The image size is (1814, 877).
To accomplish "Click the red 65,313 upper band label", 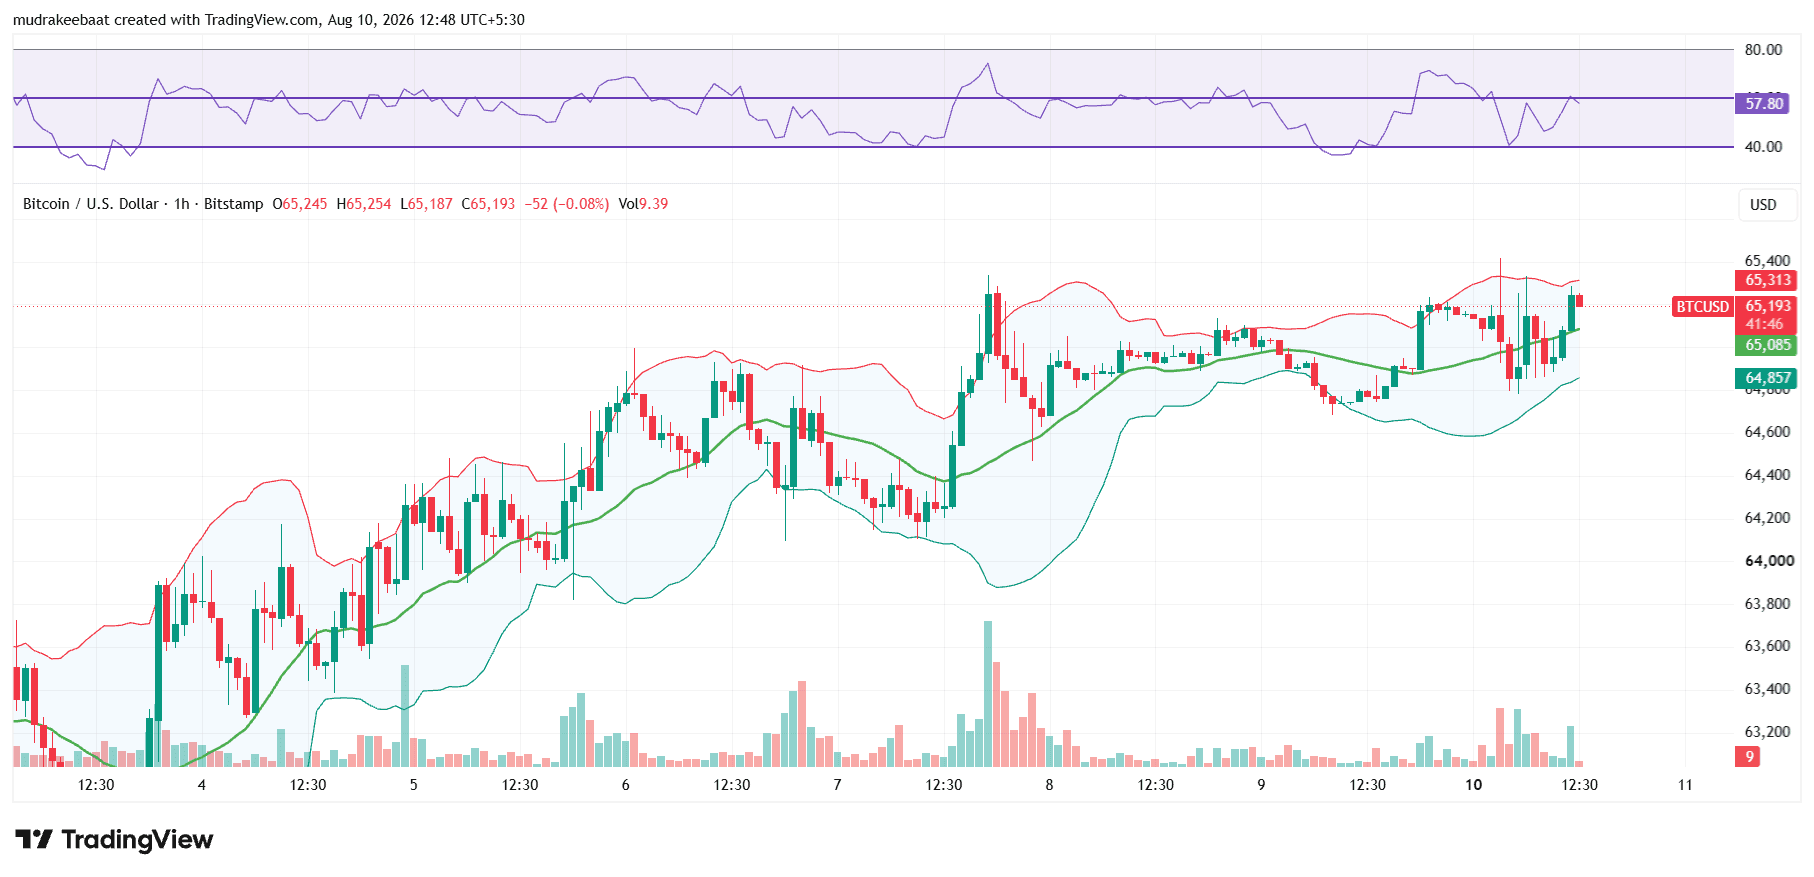I will click(x=1767, y=280).
